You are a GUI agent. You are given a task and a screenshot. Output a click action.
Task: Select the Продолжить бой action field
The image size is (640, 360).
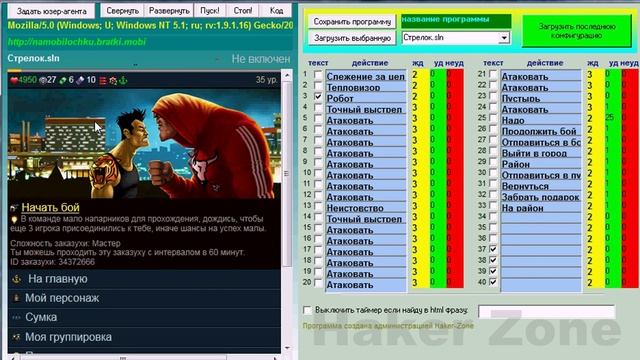pyautogui.click(x=541, y=131)
